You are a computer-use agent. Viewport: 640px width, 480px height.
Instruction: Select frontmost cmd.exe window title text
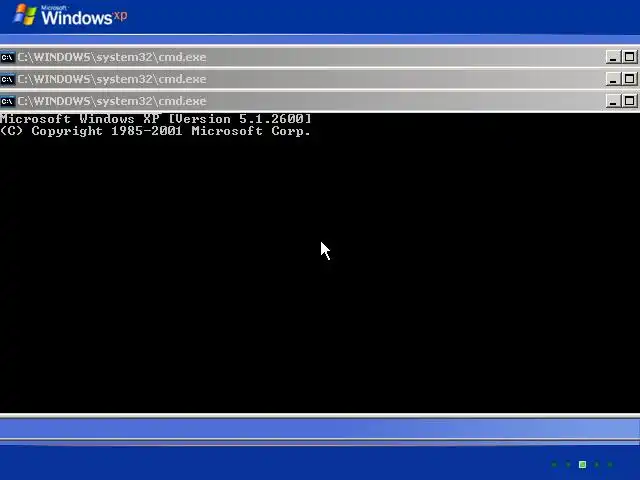point(112,101)
